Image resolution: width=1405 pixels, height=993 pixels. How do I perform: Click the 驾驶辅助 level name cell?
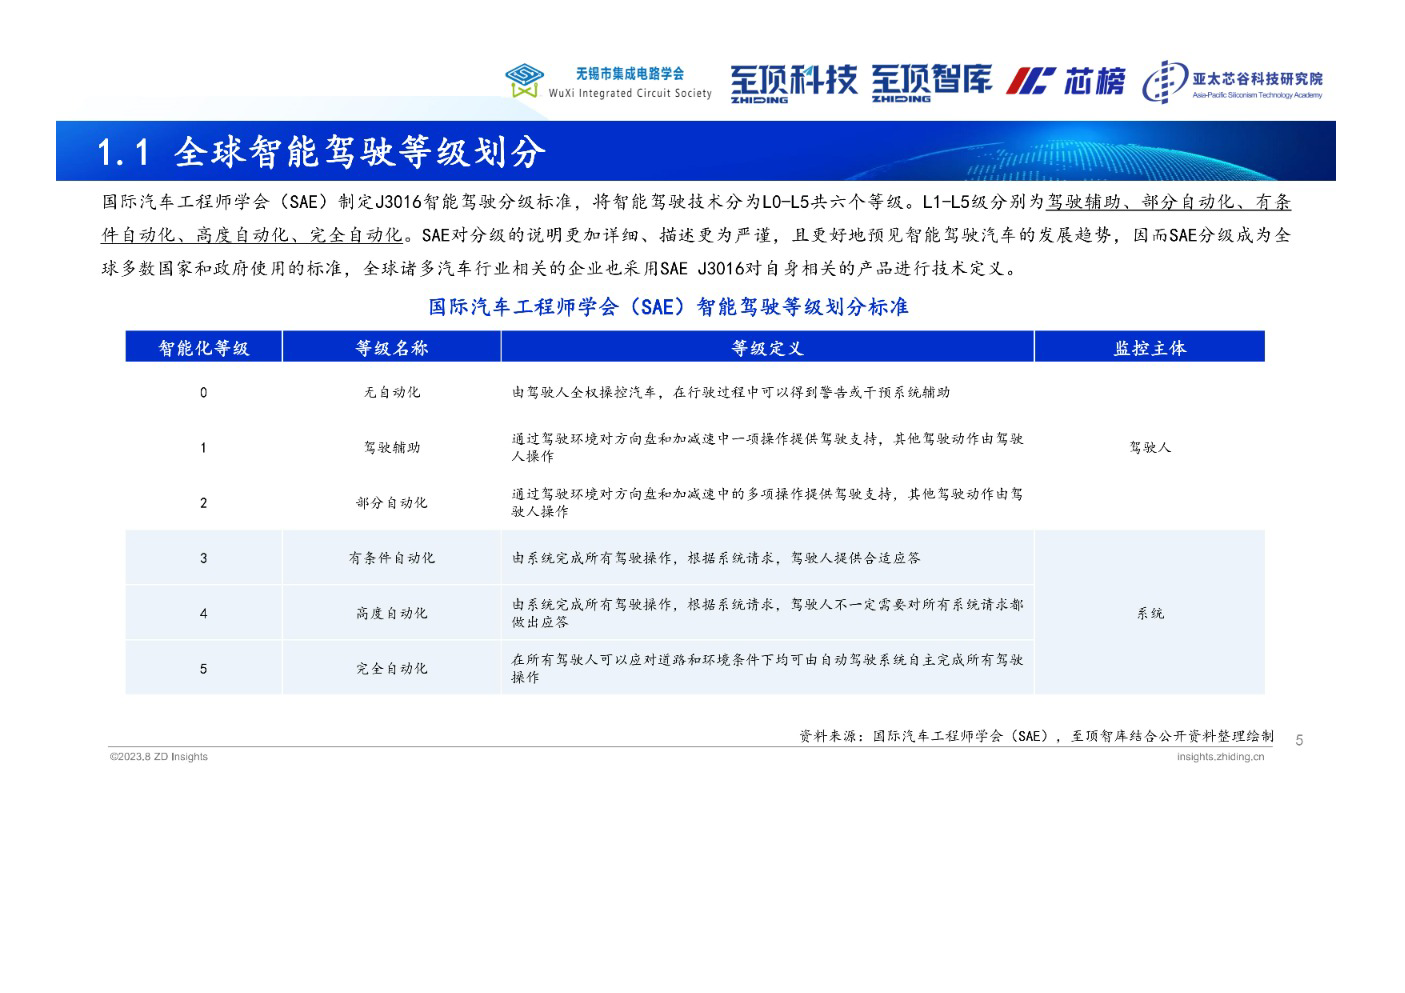[392, 448]
